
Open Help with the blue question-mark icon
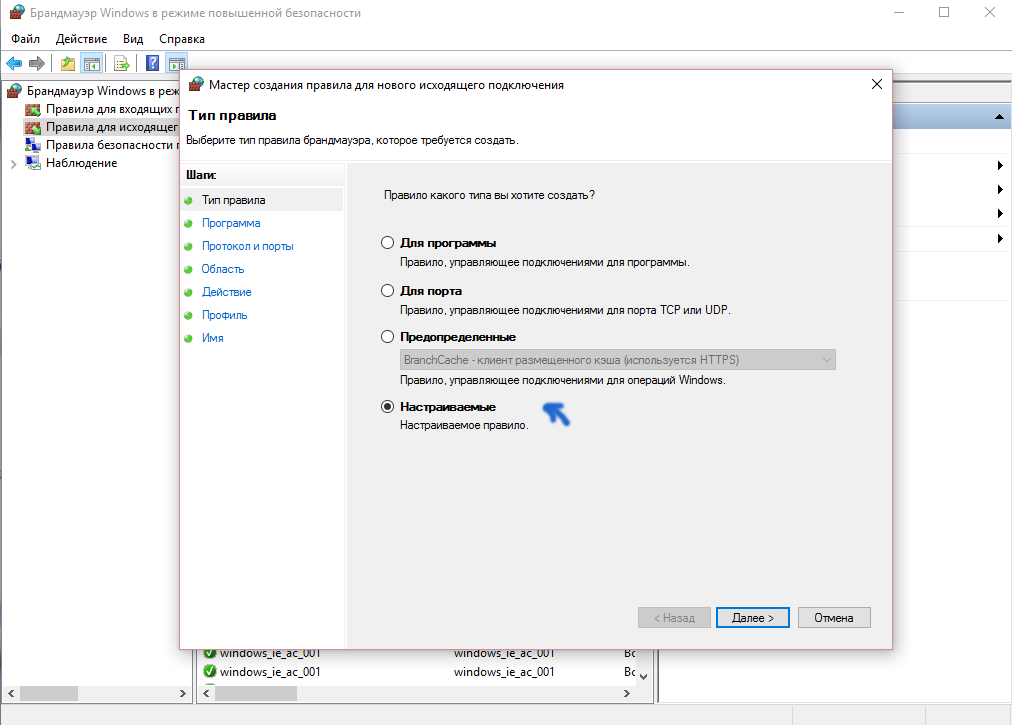point(152,63)
